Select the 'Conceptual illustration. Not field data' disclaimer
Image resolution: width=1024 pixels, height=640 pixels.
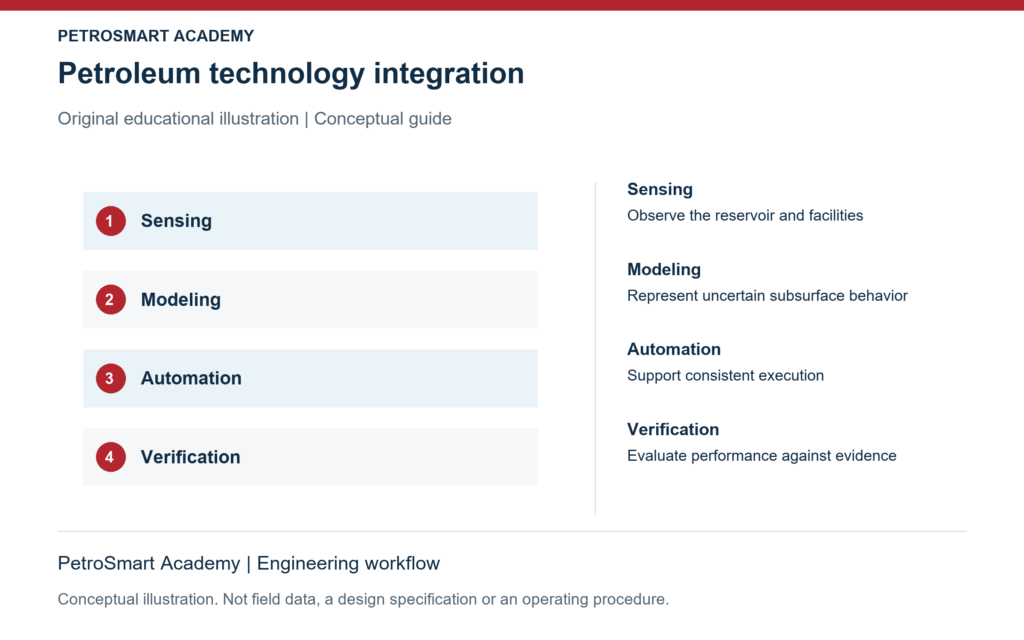(x=363, y=600)
